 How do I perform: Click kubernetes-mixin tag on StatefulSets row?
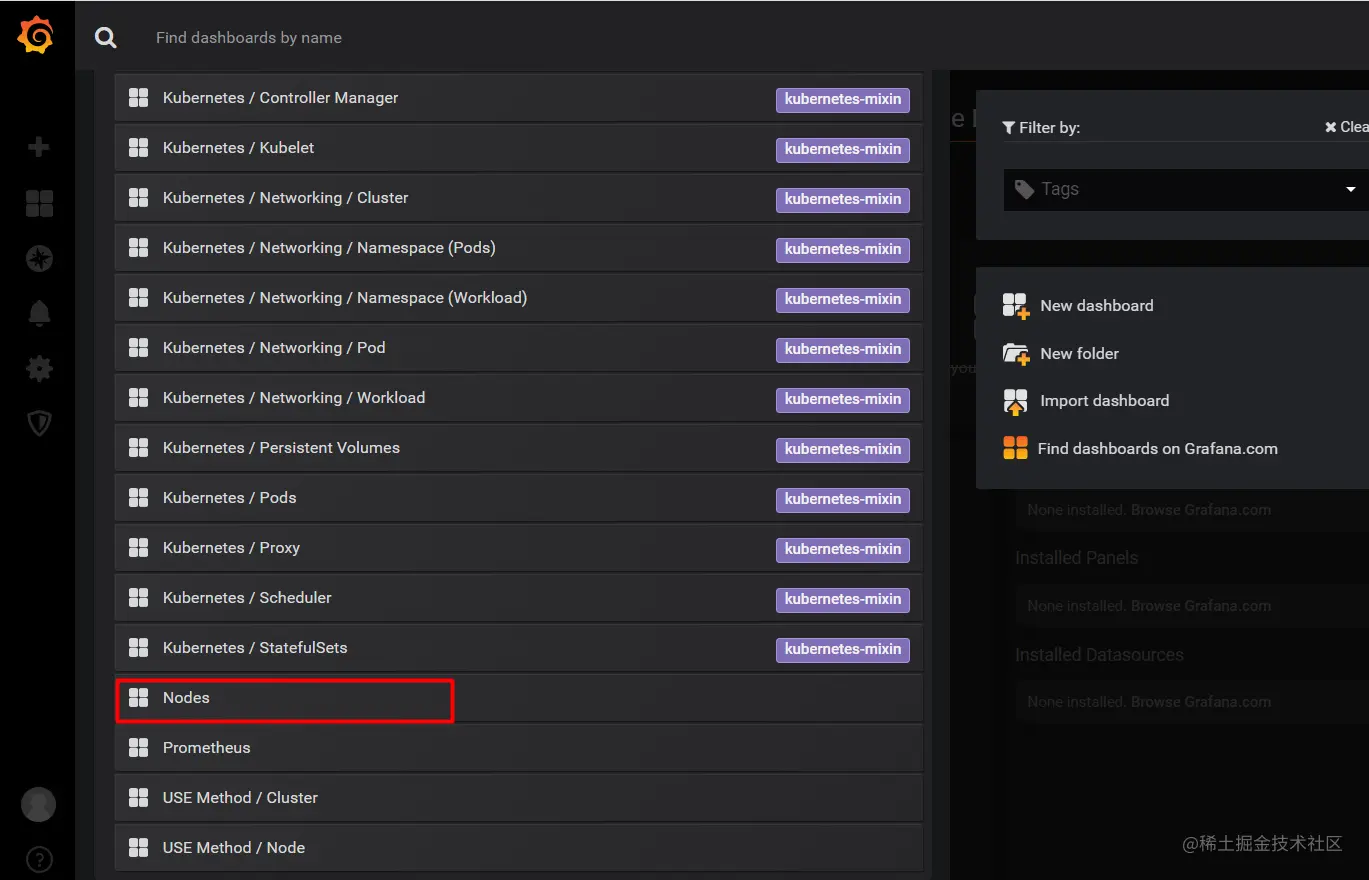[843, 649]
